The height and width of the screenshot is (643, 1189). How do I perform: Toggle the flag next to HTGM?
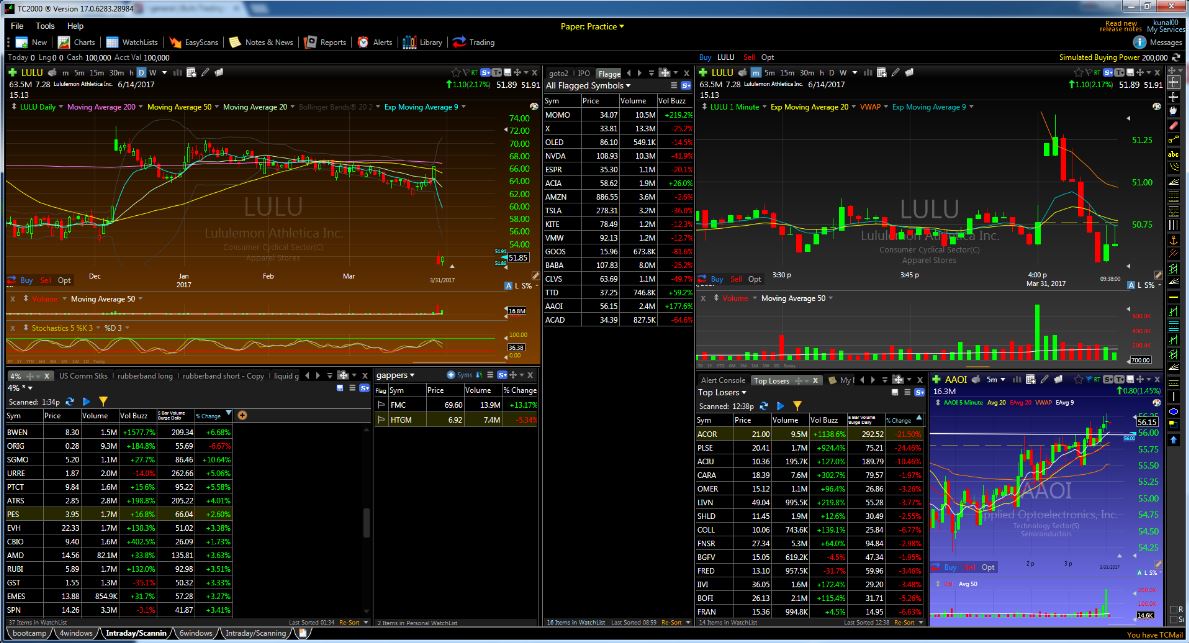point(381,419)
